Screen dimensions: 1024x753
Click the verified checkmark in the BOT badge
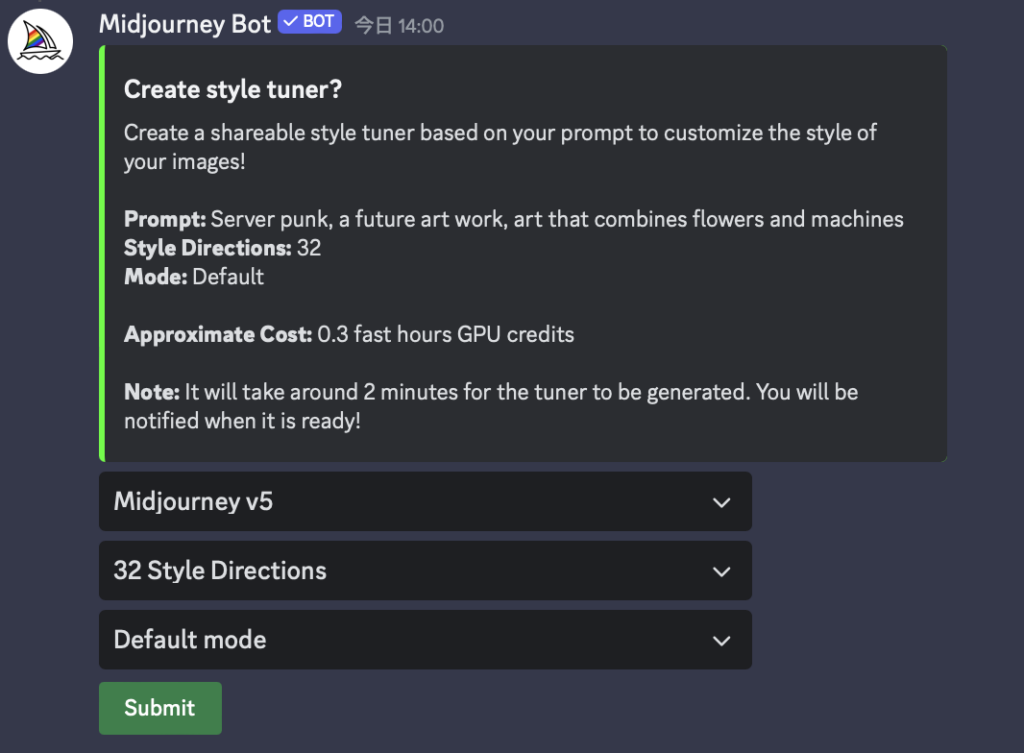click(291, 22)
